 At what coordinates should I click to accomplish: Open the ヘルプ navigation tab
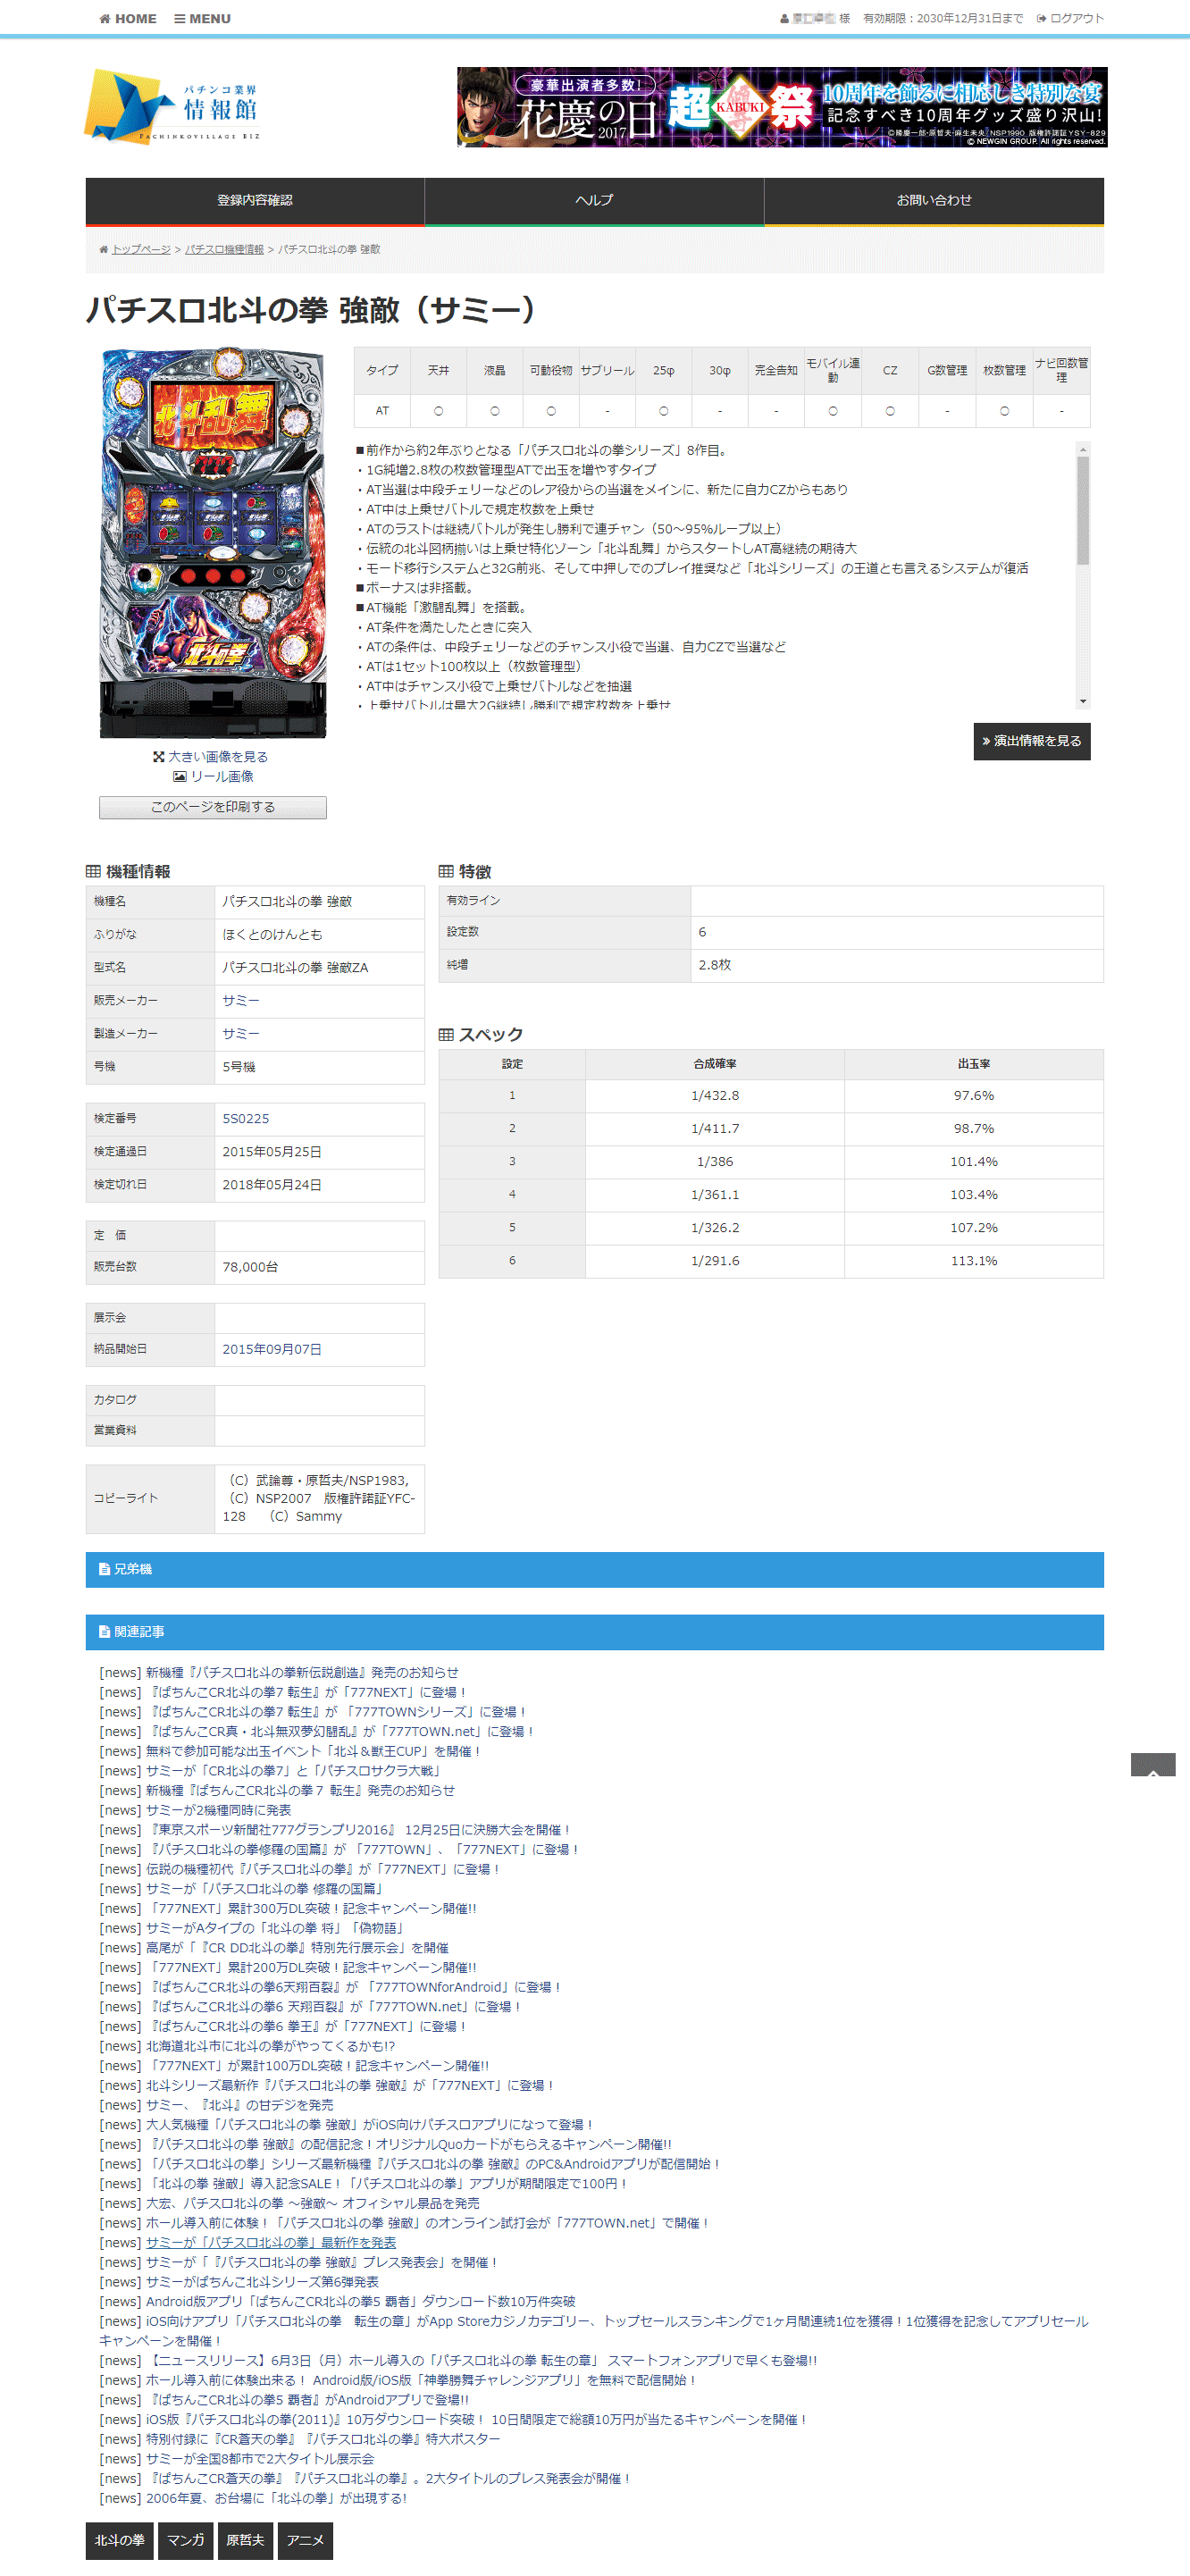click(594, 201)
